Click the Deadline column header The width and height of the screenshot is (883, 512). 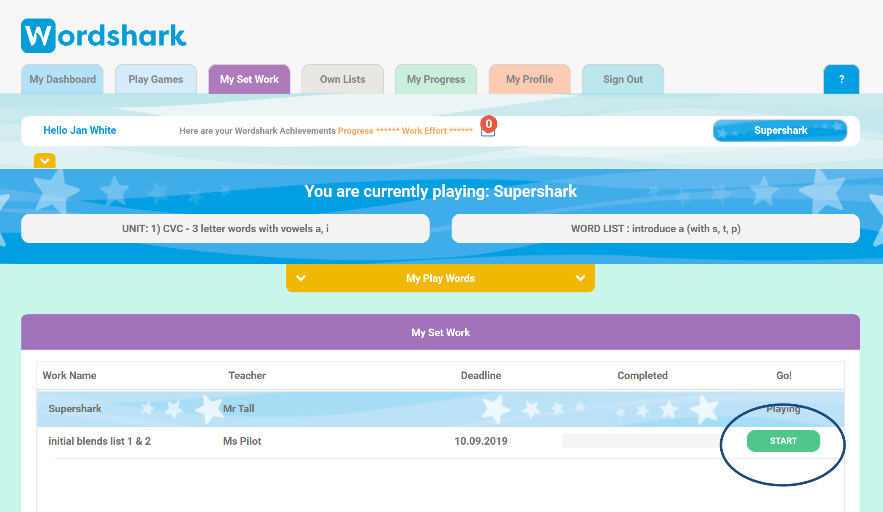(481, 376)
